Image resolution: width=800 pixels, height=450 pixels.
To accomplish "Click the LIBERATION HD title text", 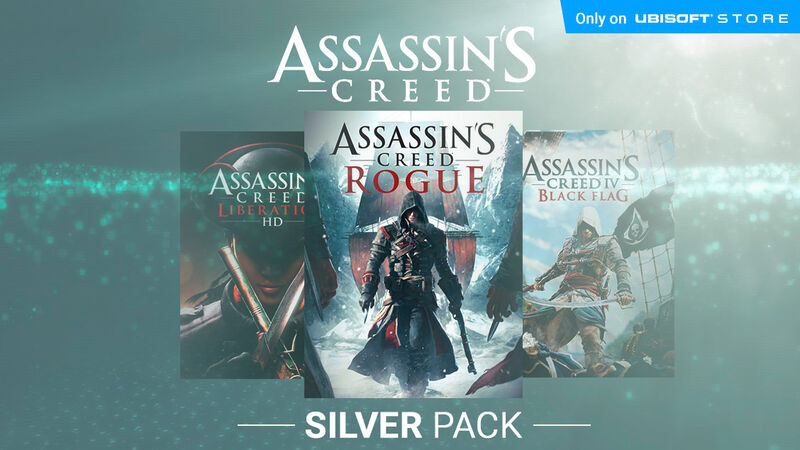I will [262, 215].
